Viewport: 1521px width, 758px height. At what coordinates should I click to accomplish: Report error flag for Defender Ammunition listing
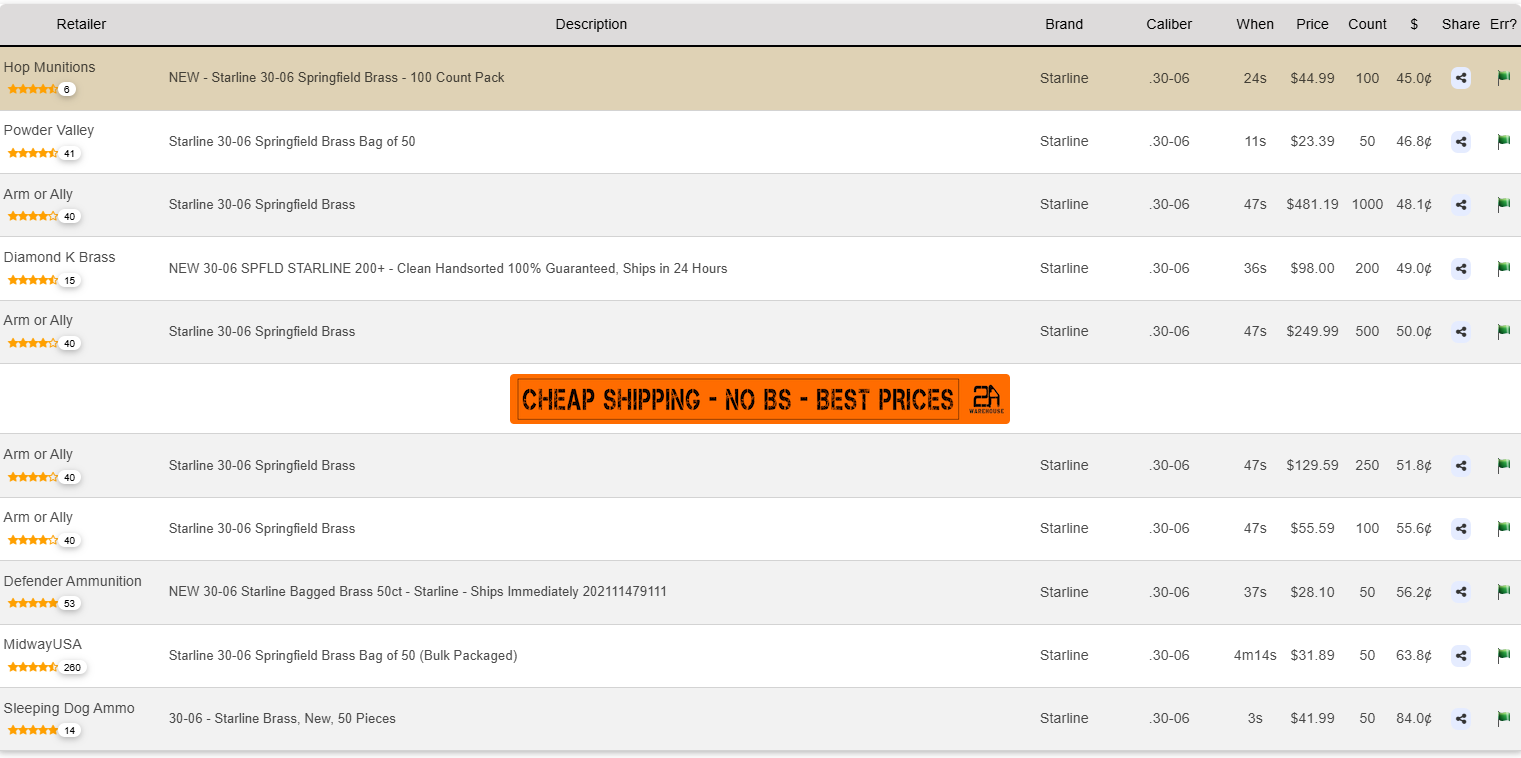coord(1503,592)
